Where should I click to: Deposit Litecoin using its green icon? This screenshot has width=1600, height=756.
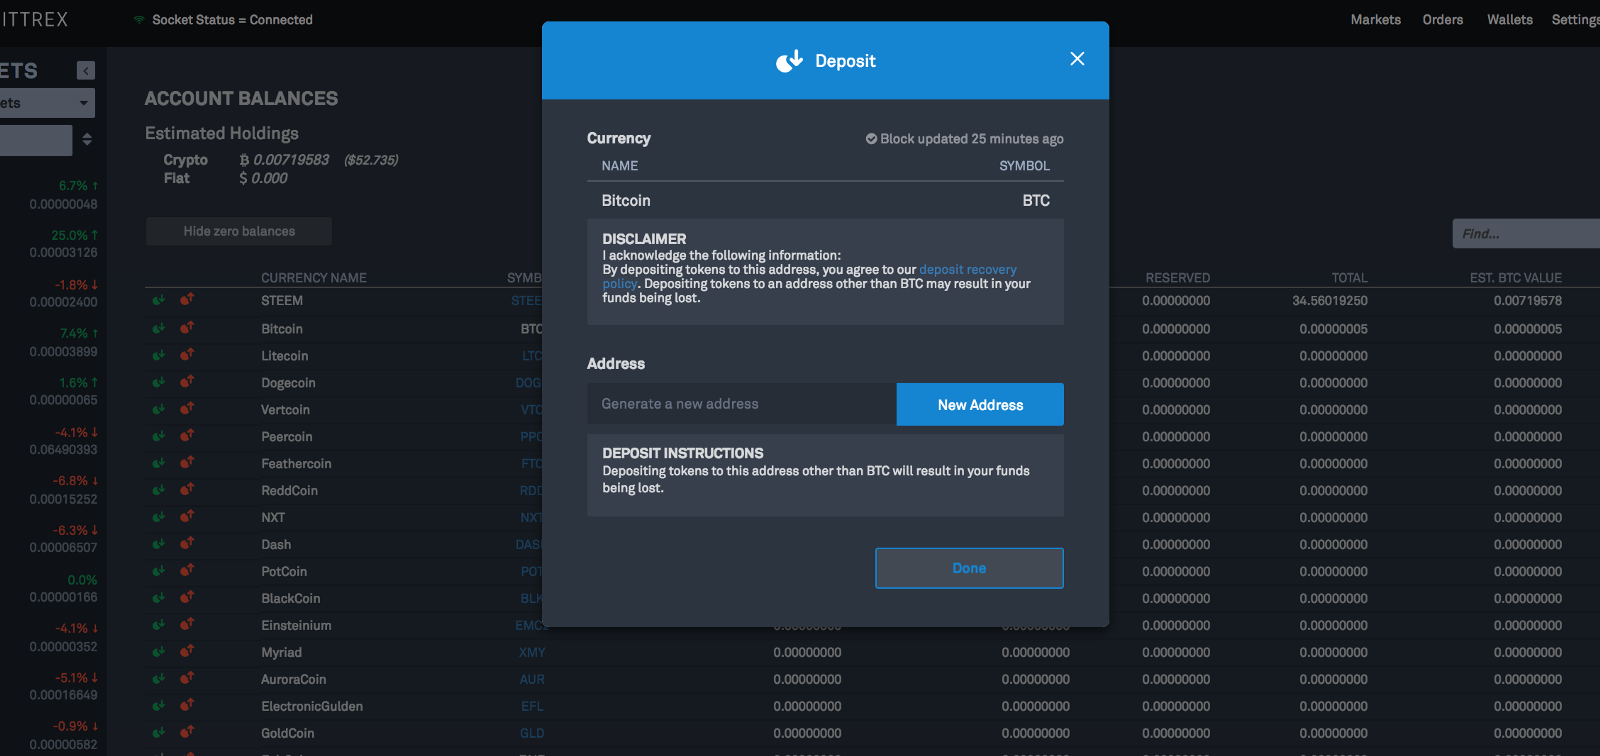pos(158,355)
